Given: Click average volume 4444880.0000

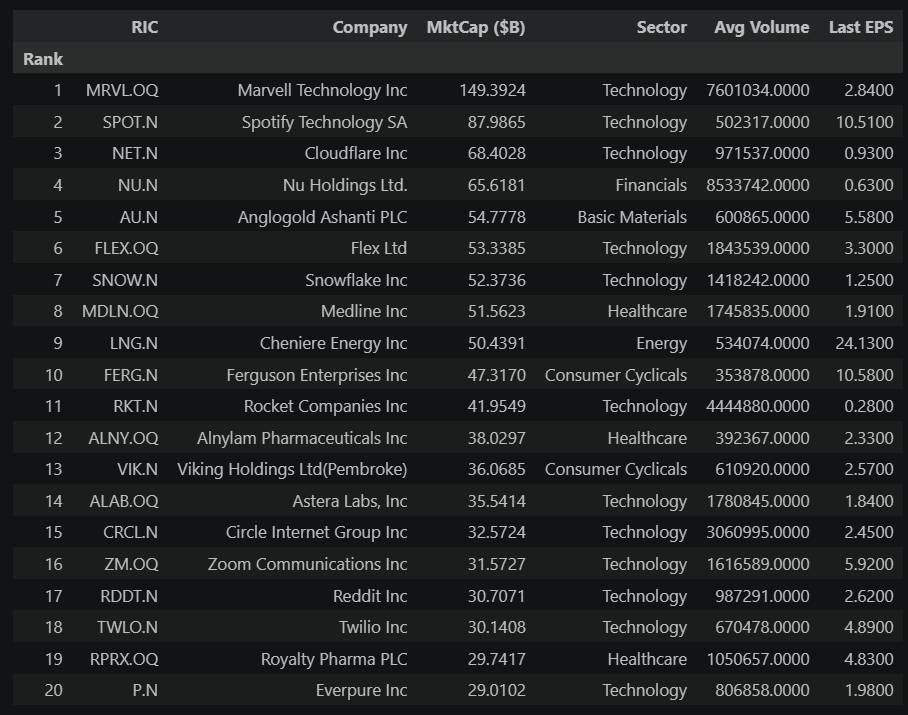Looking at the screenshot, I should (757, 406).
